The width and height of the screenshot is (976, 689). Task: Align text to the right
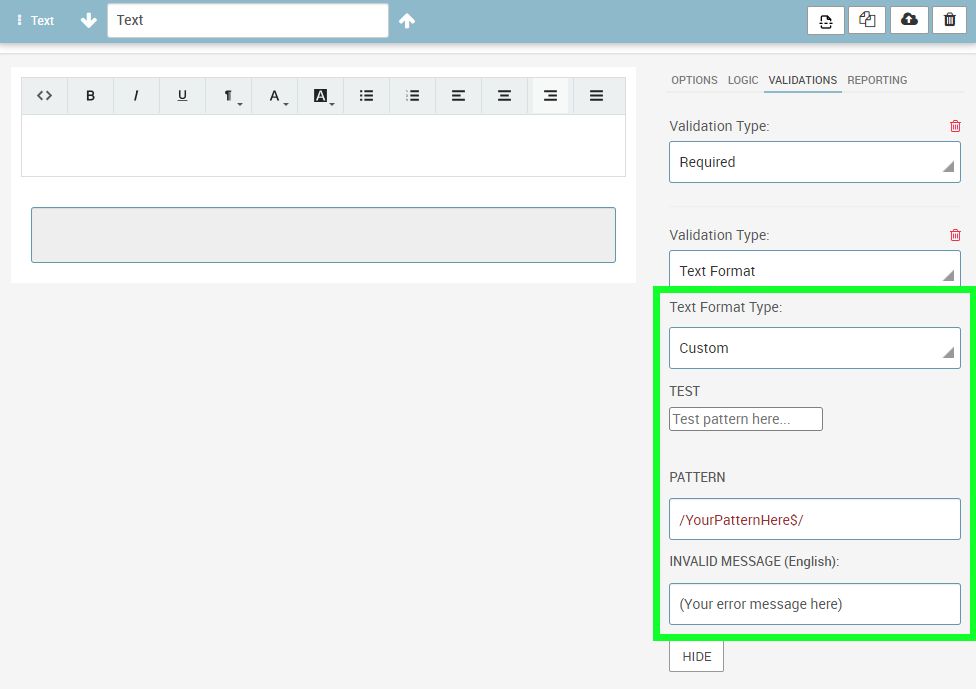tap(551, 96)
